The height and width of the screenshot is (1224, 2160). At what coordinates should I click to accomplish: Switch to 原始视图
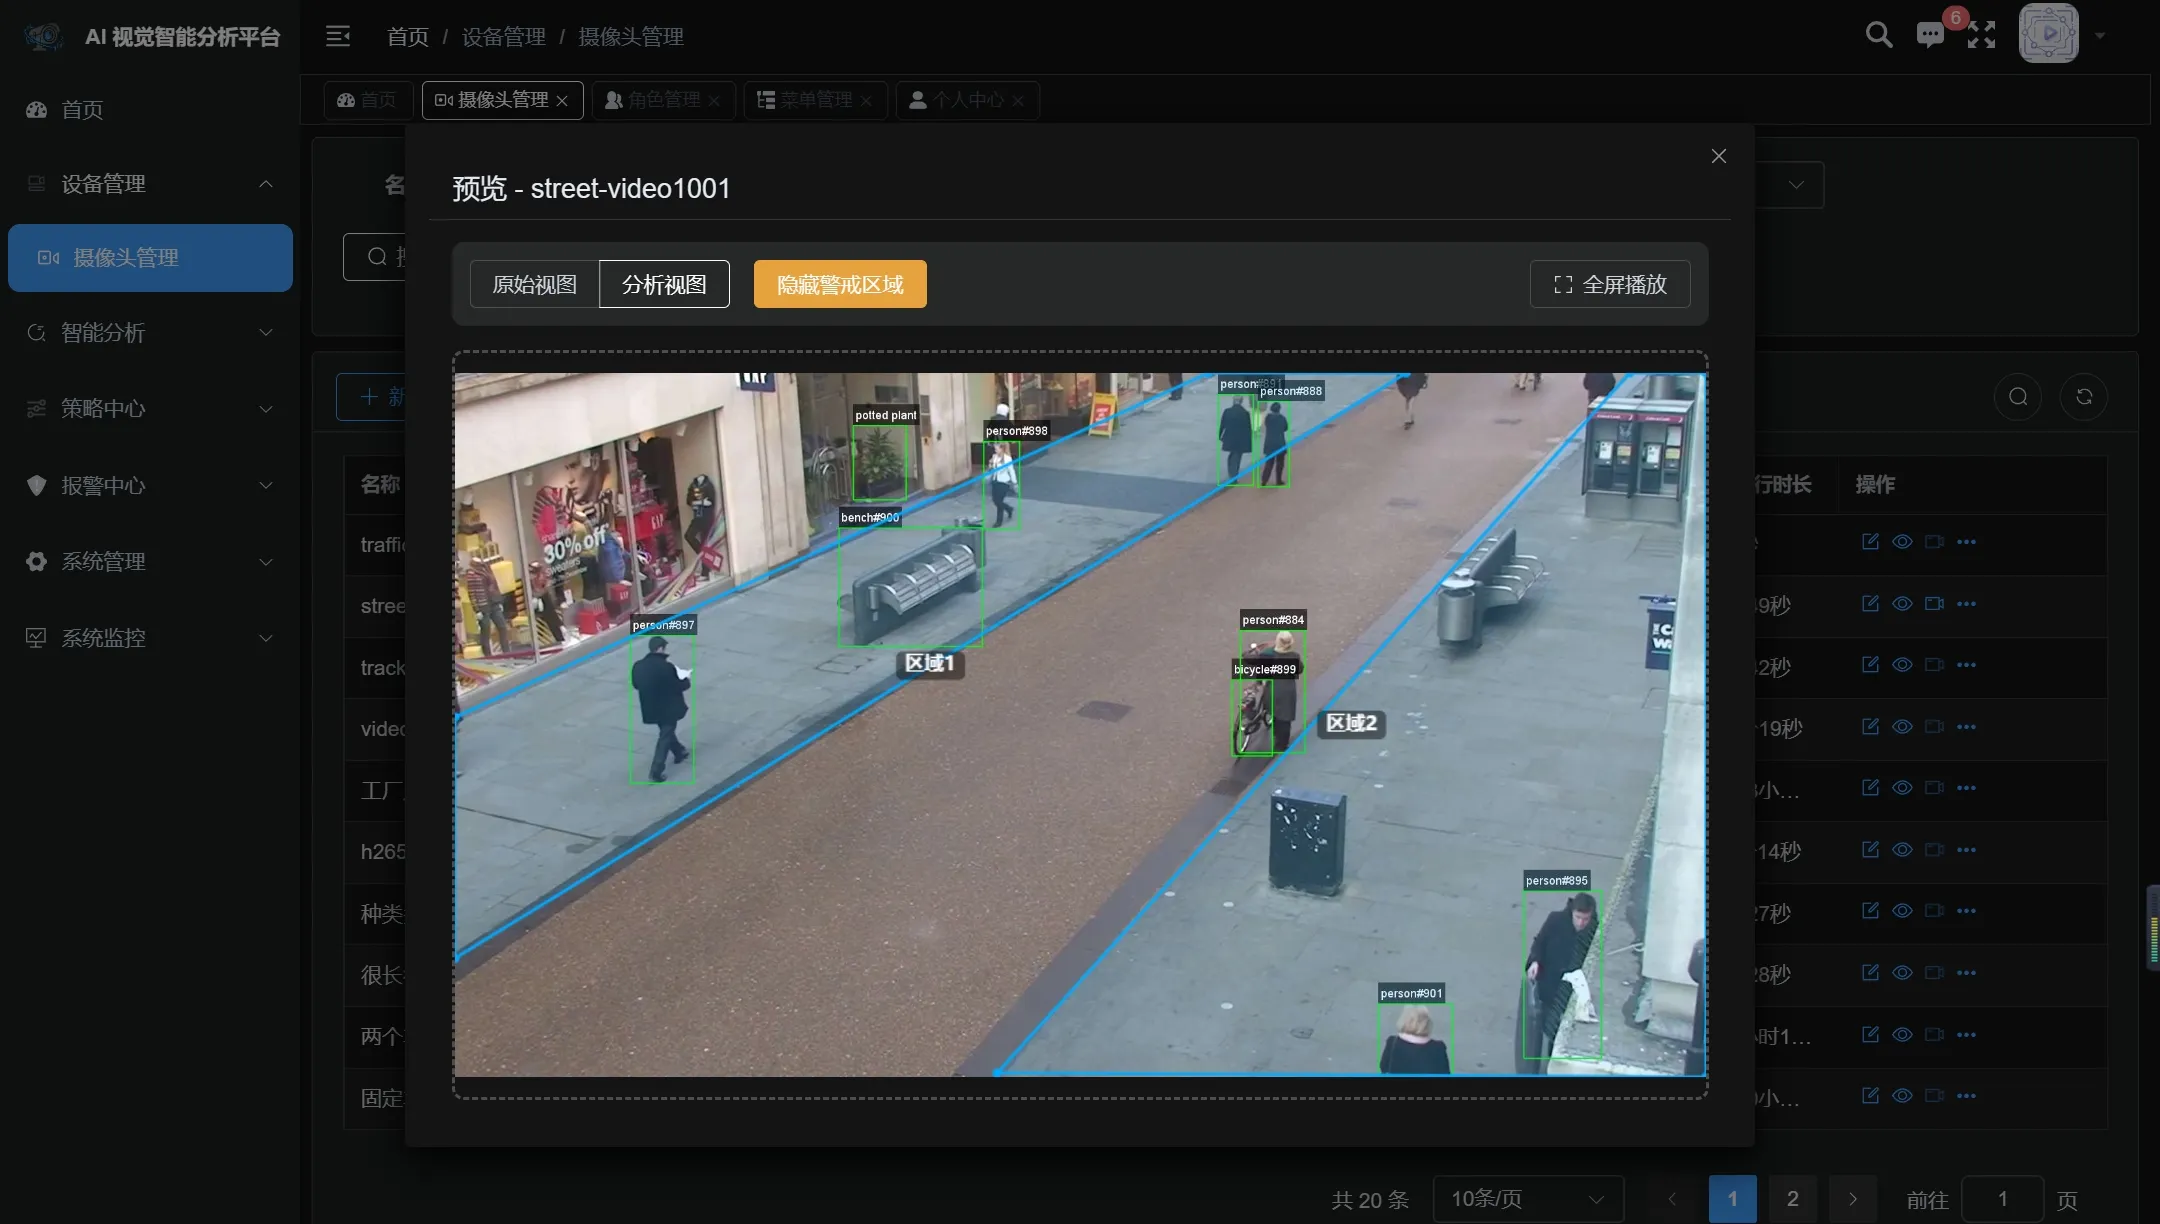(x=535, y=284)
